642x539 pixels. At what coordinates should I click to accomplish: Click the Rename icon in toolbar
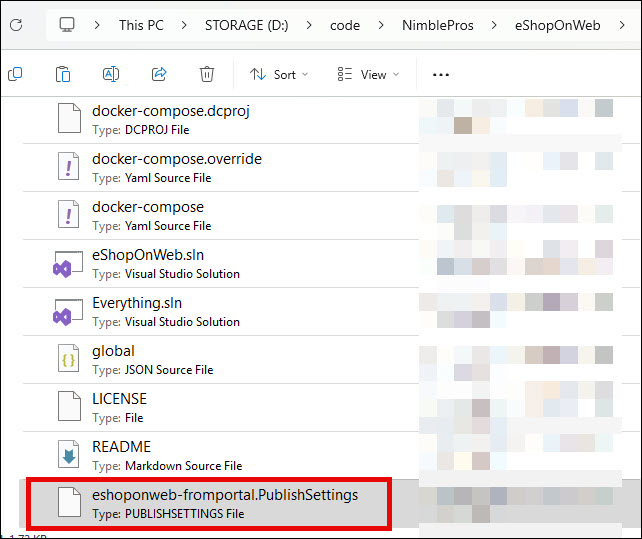111,74
